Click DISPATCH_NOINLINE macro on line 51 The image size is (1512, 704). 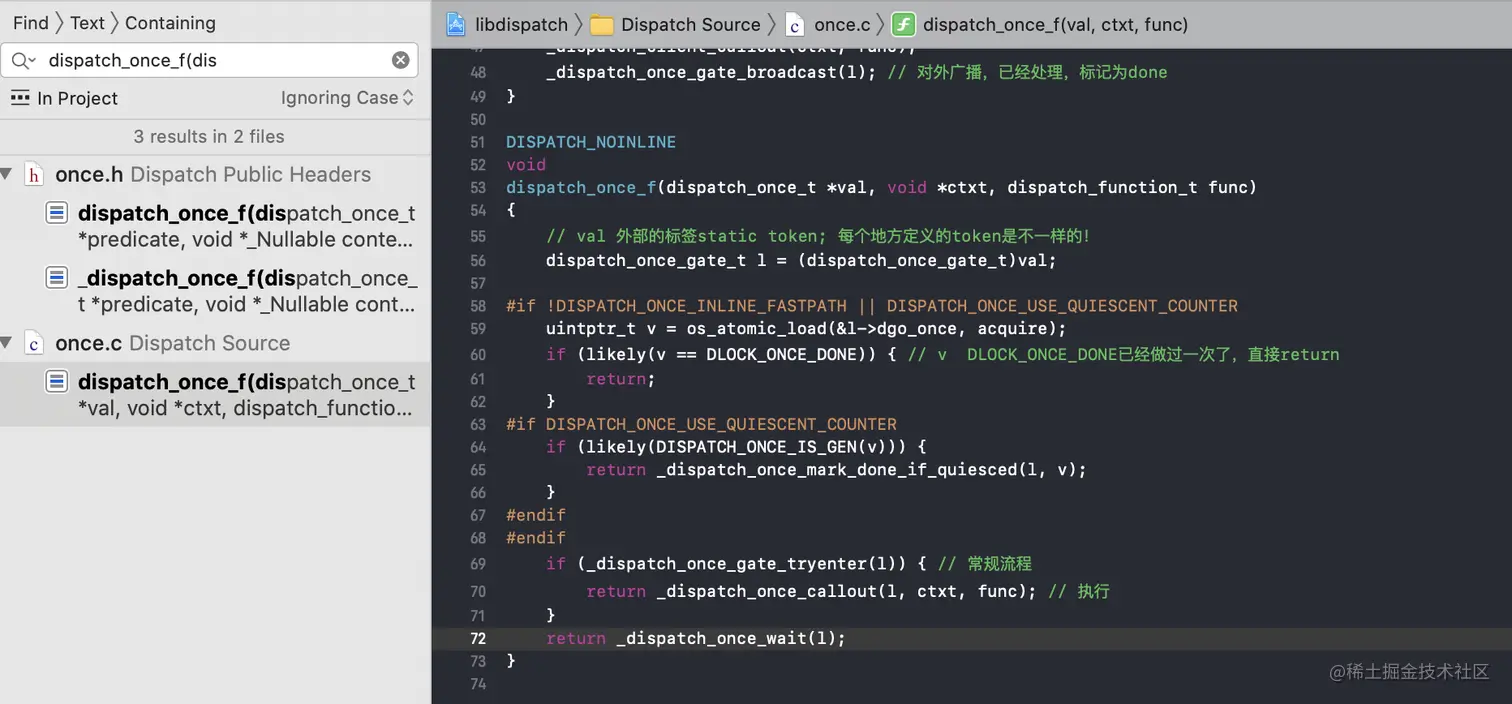pos(591,142)
